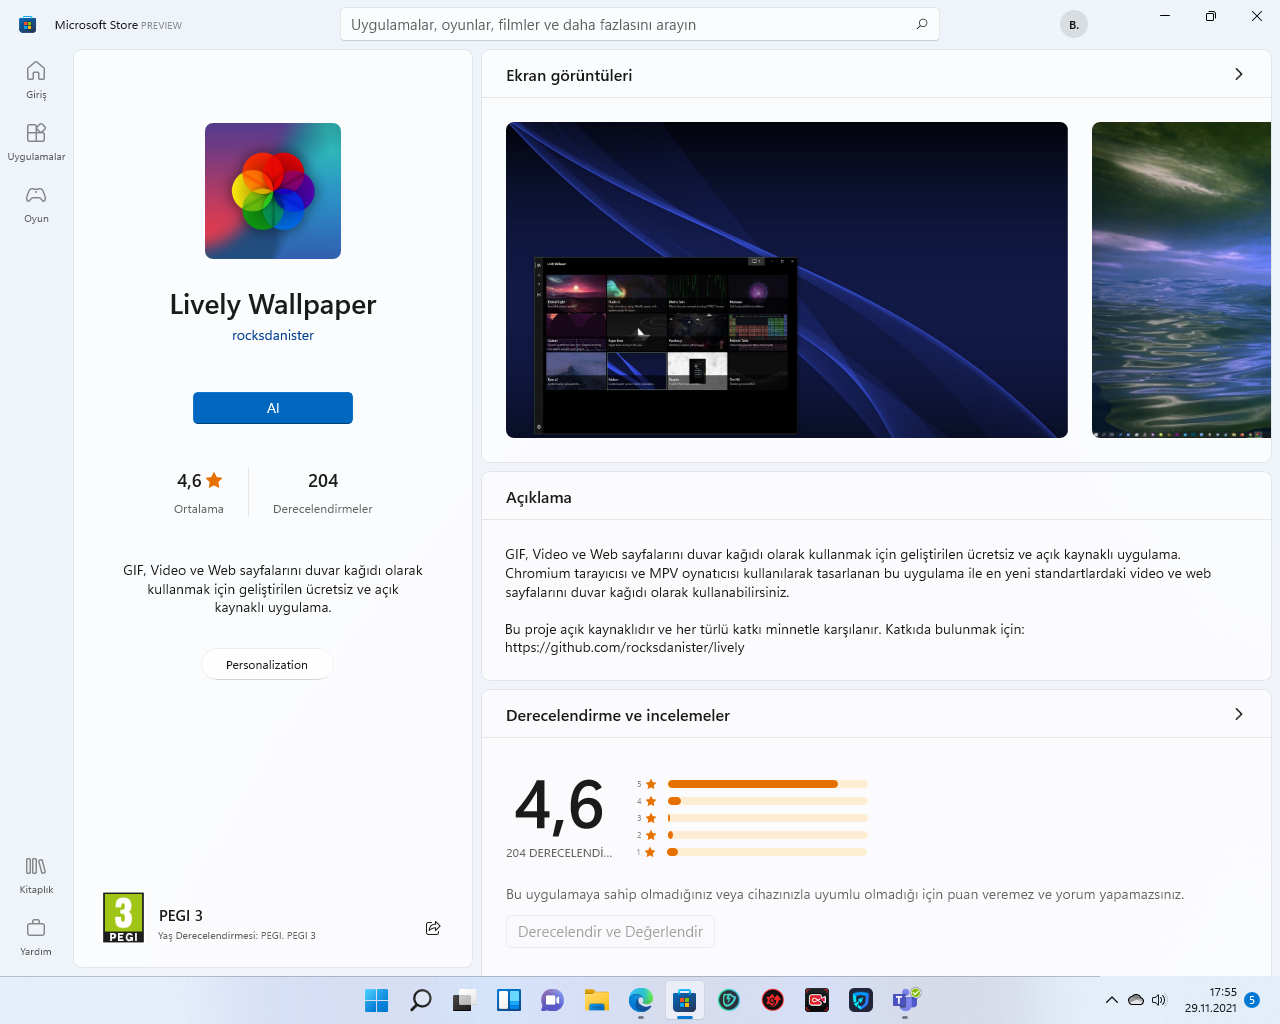The image size is (1280, 1024).
Task: Open Kitaplık library in sidebar
Action: pyautogui.click(x=36, y=874)
